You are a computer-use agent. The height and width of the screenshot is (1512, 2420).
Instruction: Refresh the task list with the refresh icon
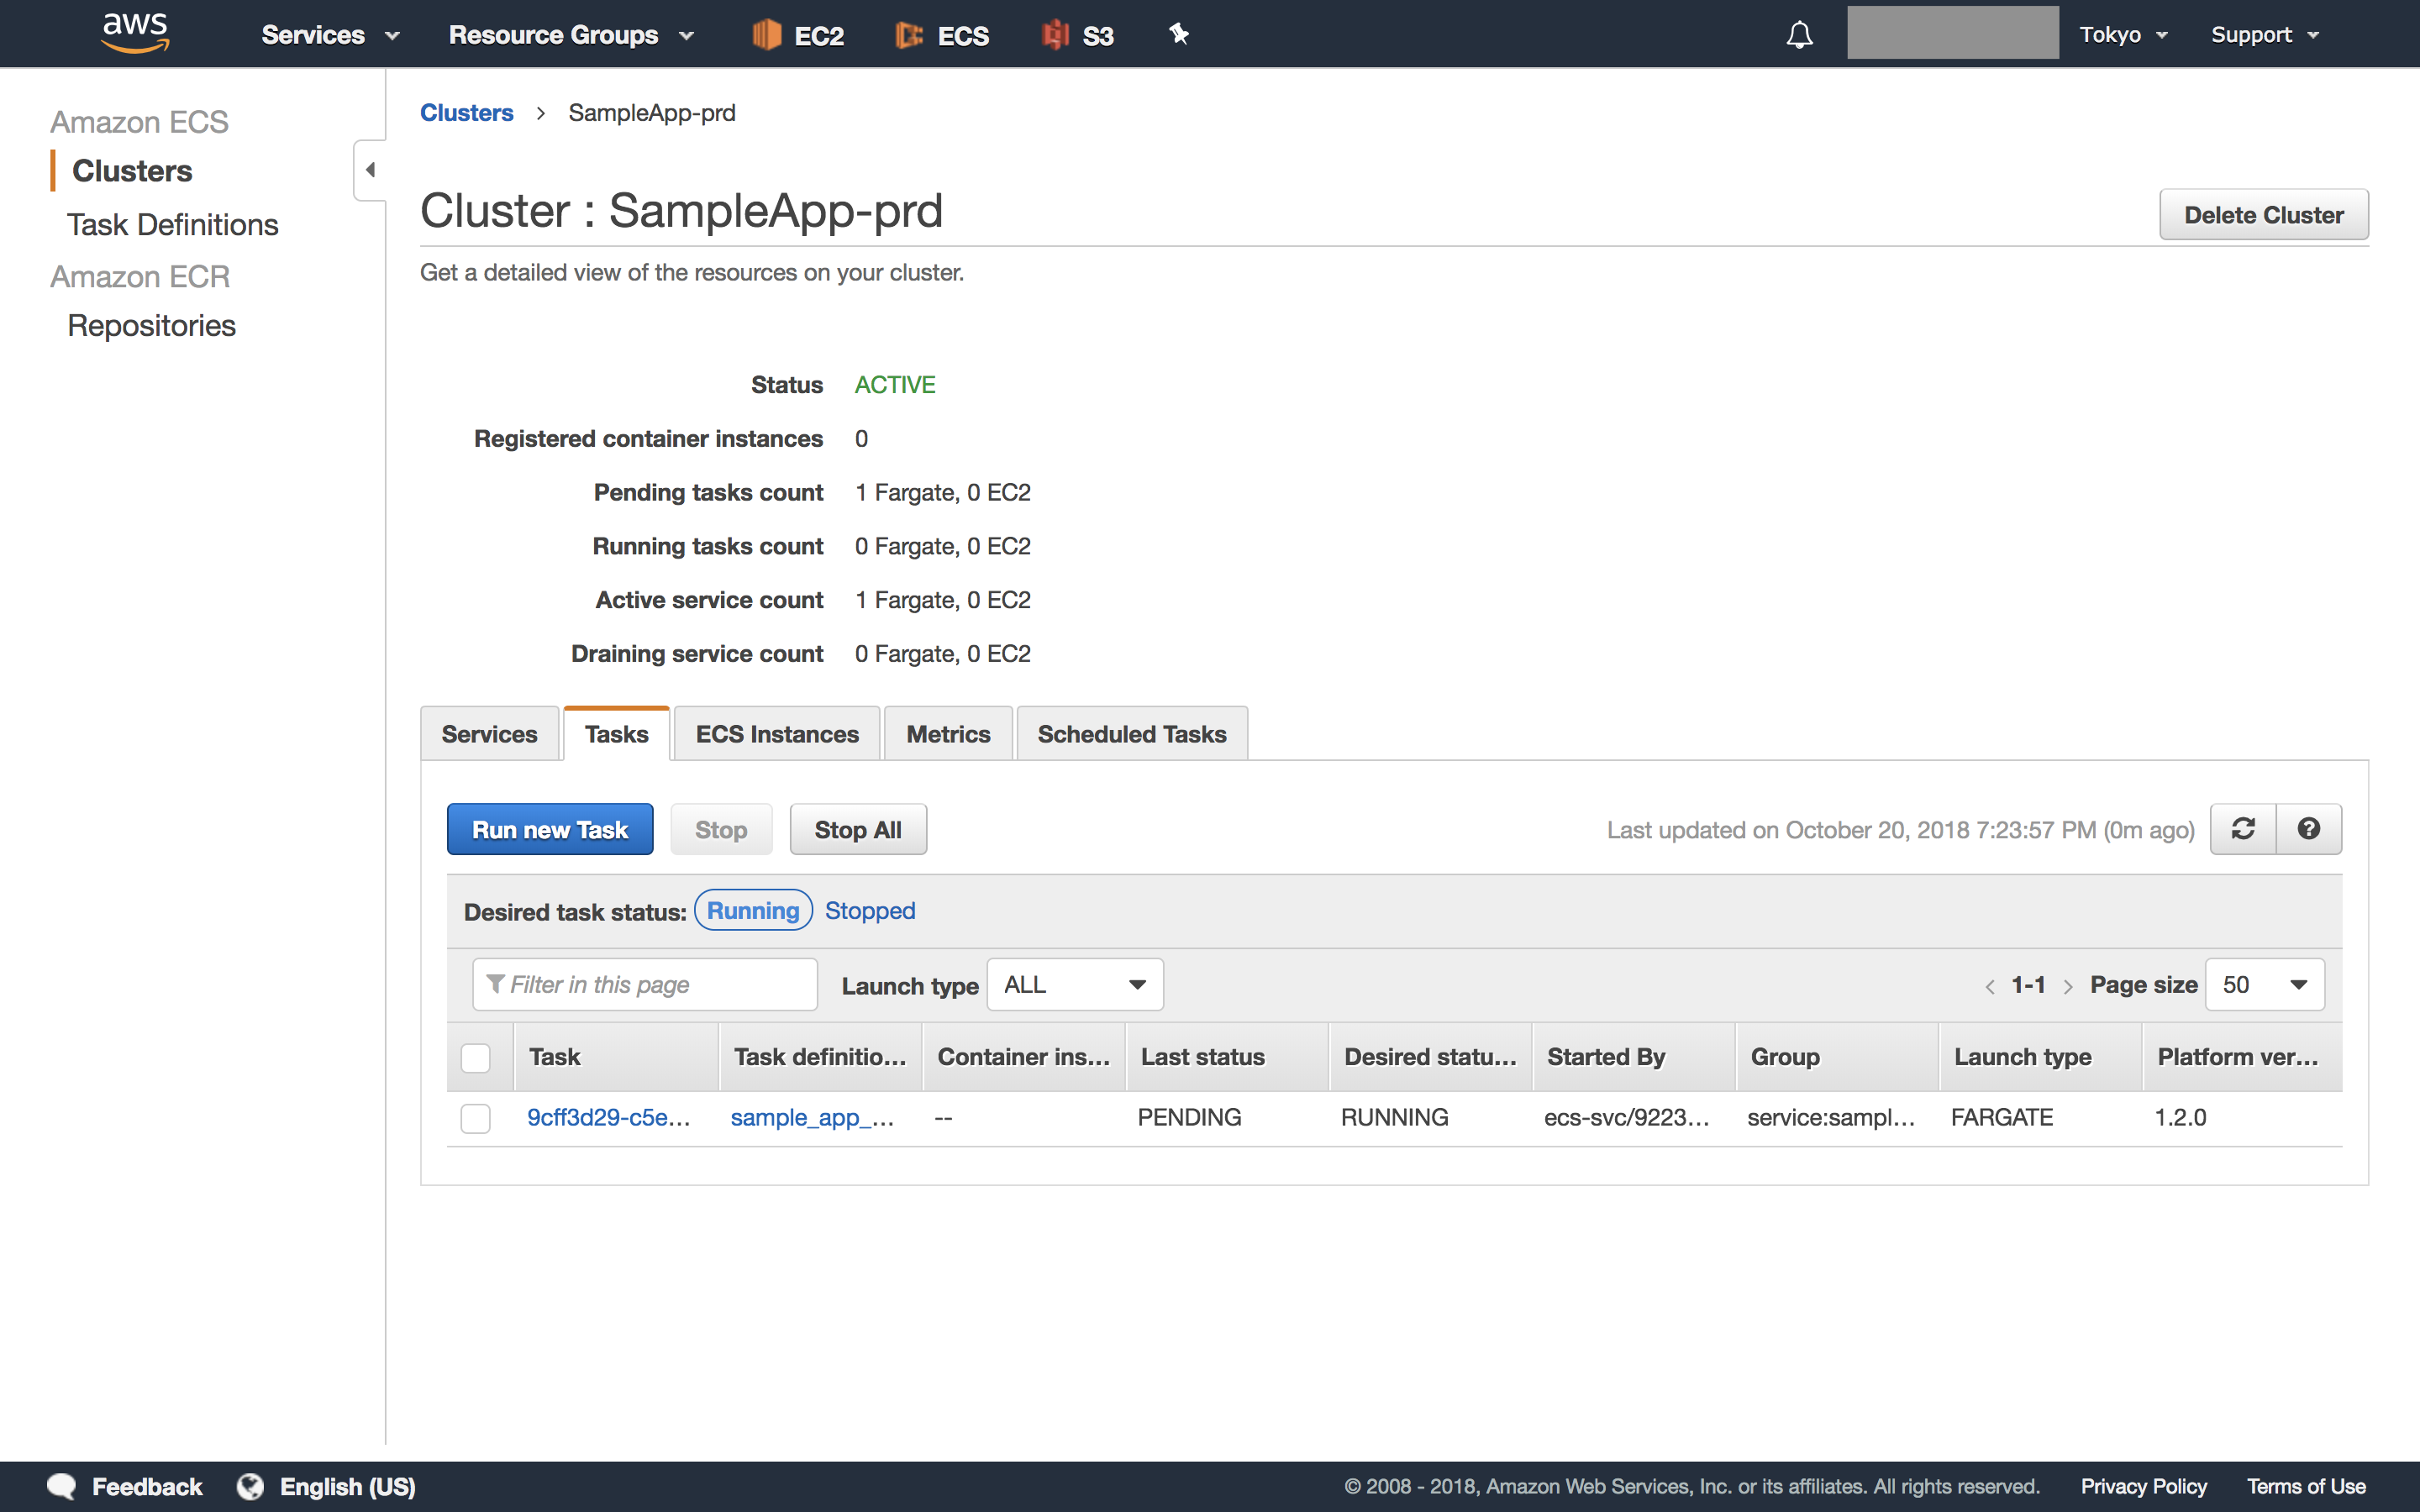(x=2243, y=829)
